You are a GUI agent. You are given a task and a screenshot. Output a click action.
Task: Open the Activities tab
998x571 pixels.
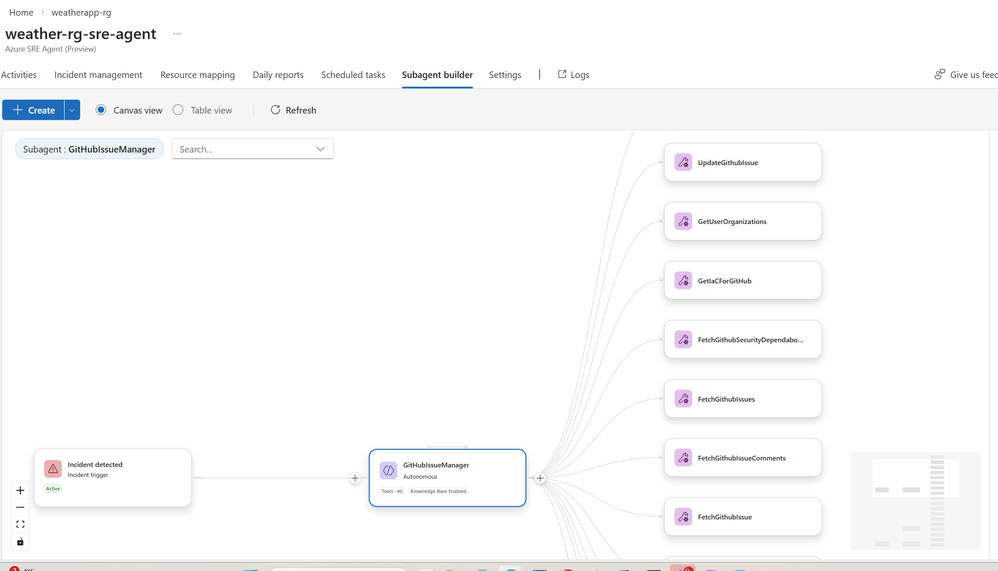click(18, 74)
